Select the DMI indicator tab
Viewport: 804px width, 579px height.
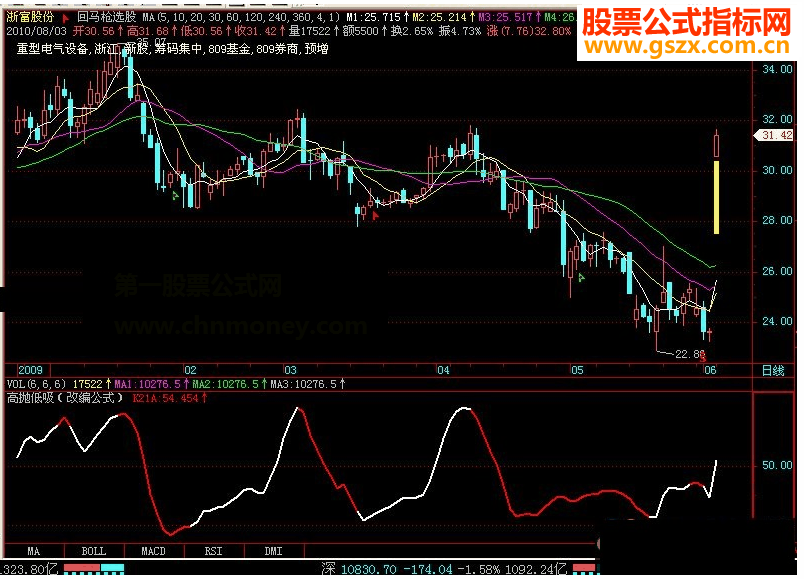click(273, 551)
